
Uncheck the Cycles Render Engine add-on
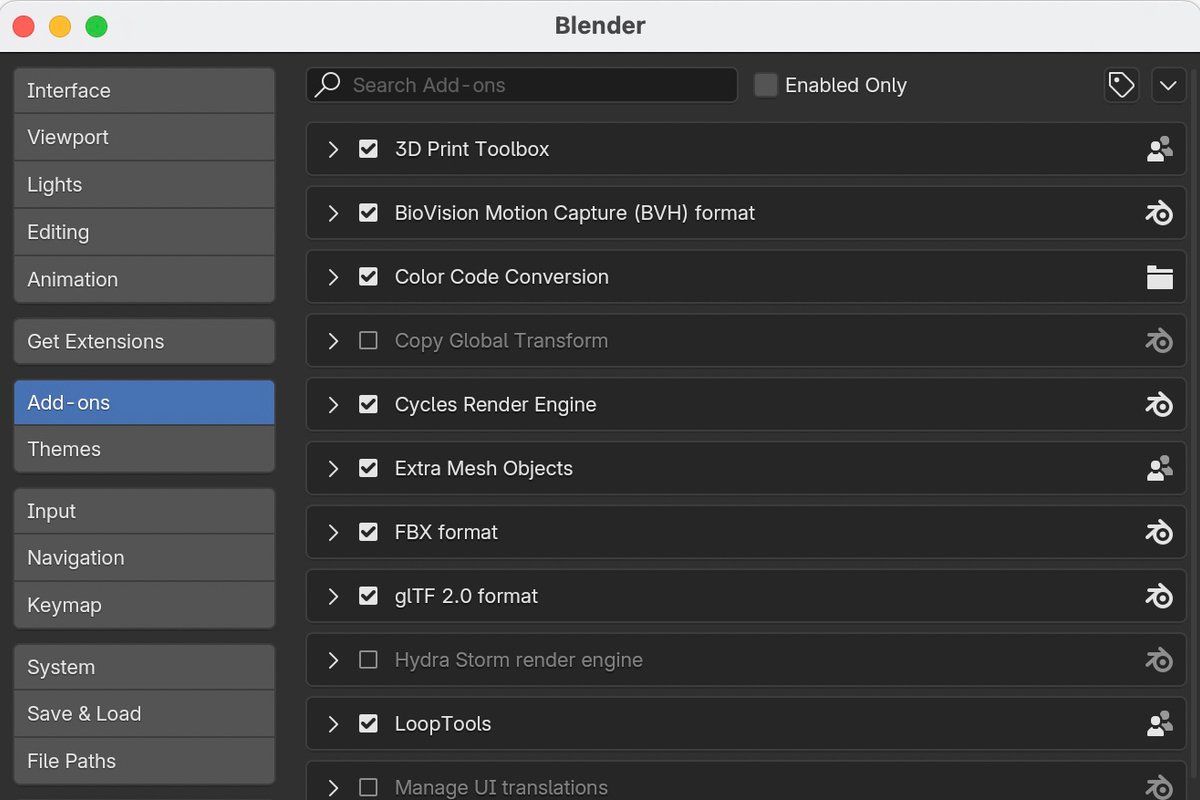click(368, 405)
